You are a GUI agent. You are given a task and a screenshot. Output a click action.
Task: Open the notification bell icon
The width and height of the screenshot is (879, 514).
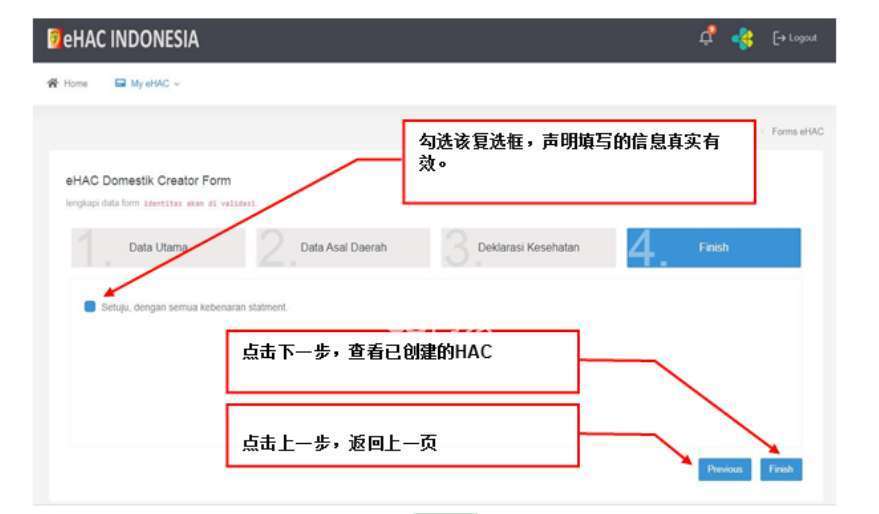[x=706, y=37]
